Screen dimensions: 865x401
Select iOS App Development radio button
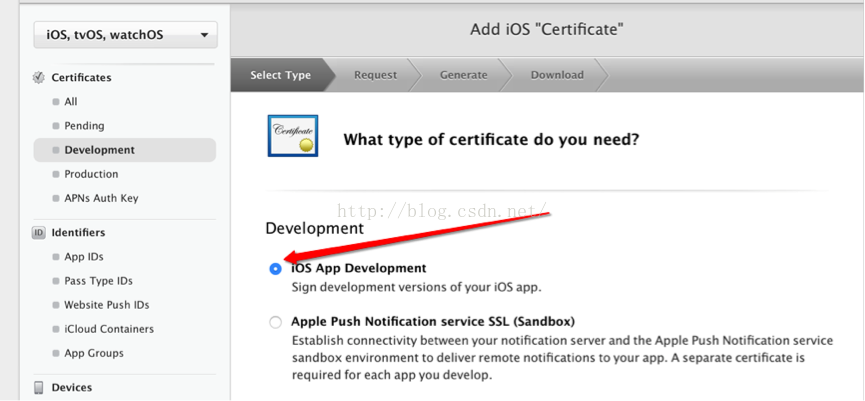[275, 269]
